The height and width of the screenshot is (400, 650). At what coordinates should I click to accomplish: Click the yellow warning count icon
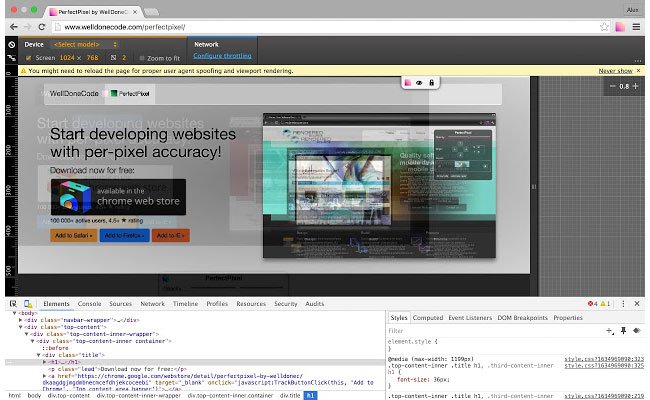click(x=603, y=304)
